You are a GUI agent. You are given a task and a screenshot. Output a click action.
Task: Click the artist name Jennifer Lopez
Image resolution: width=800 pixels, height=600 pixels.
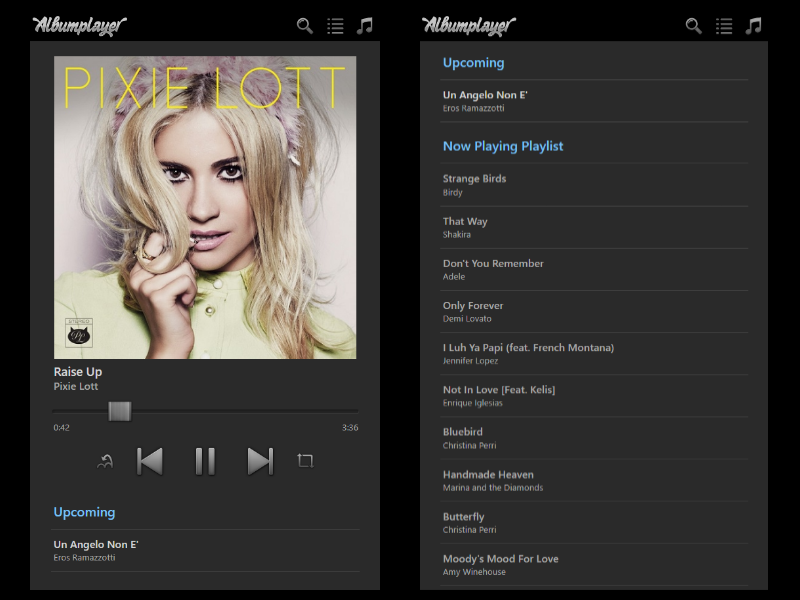pos(470,361)
